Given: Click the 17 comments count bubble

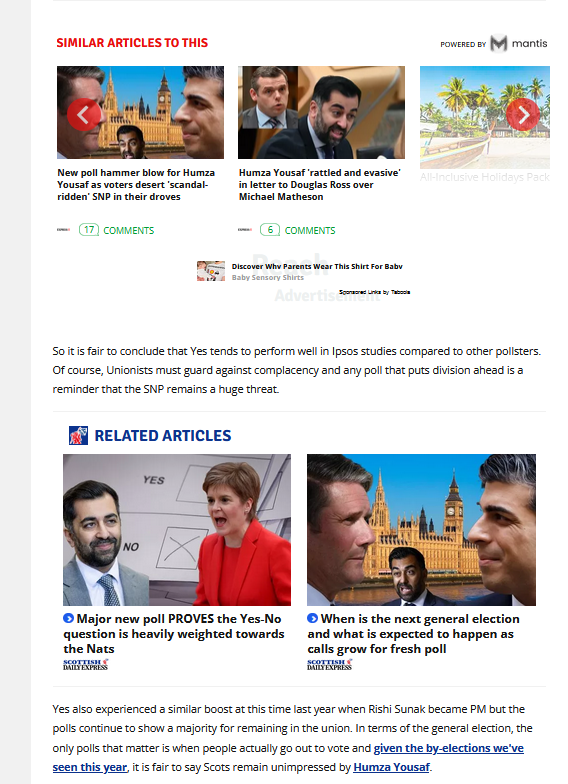Looking at the screenshot, I should [89, 230].
